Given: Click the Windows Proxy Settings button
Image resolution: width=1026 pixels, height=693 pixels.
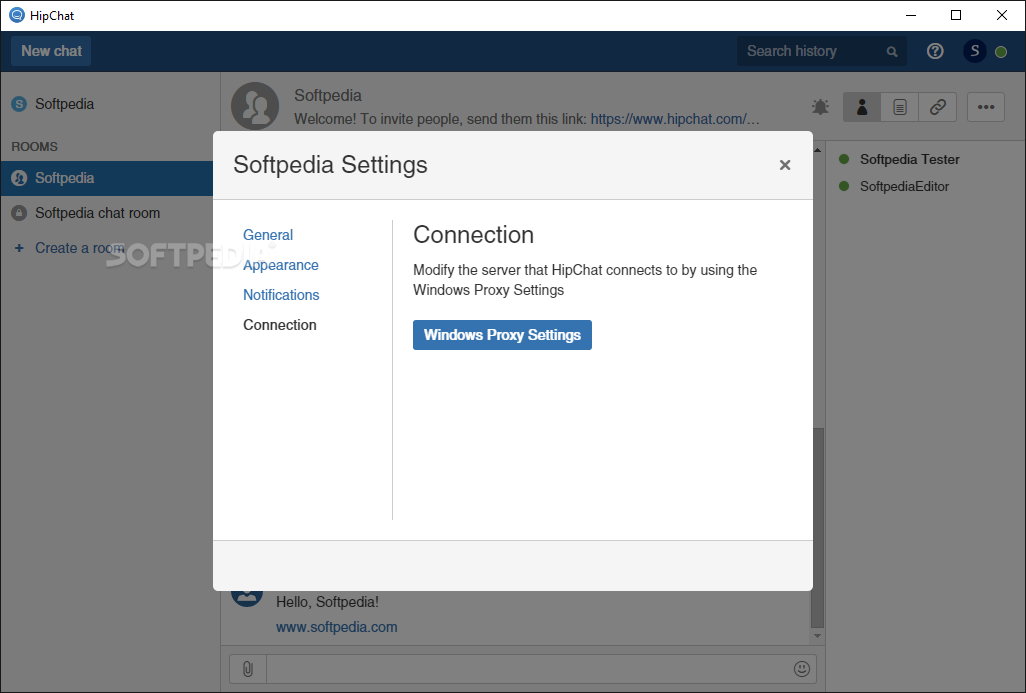Looking at the screenshot, I should (x=502, y=335).
